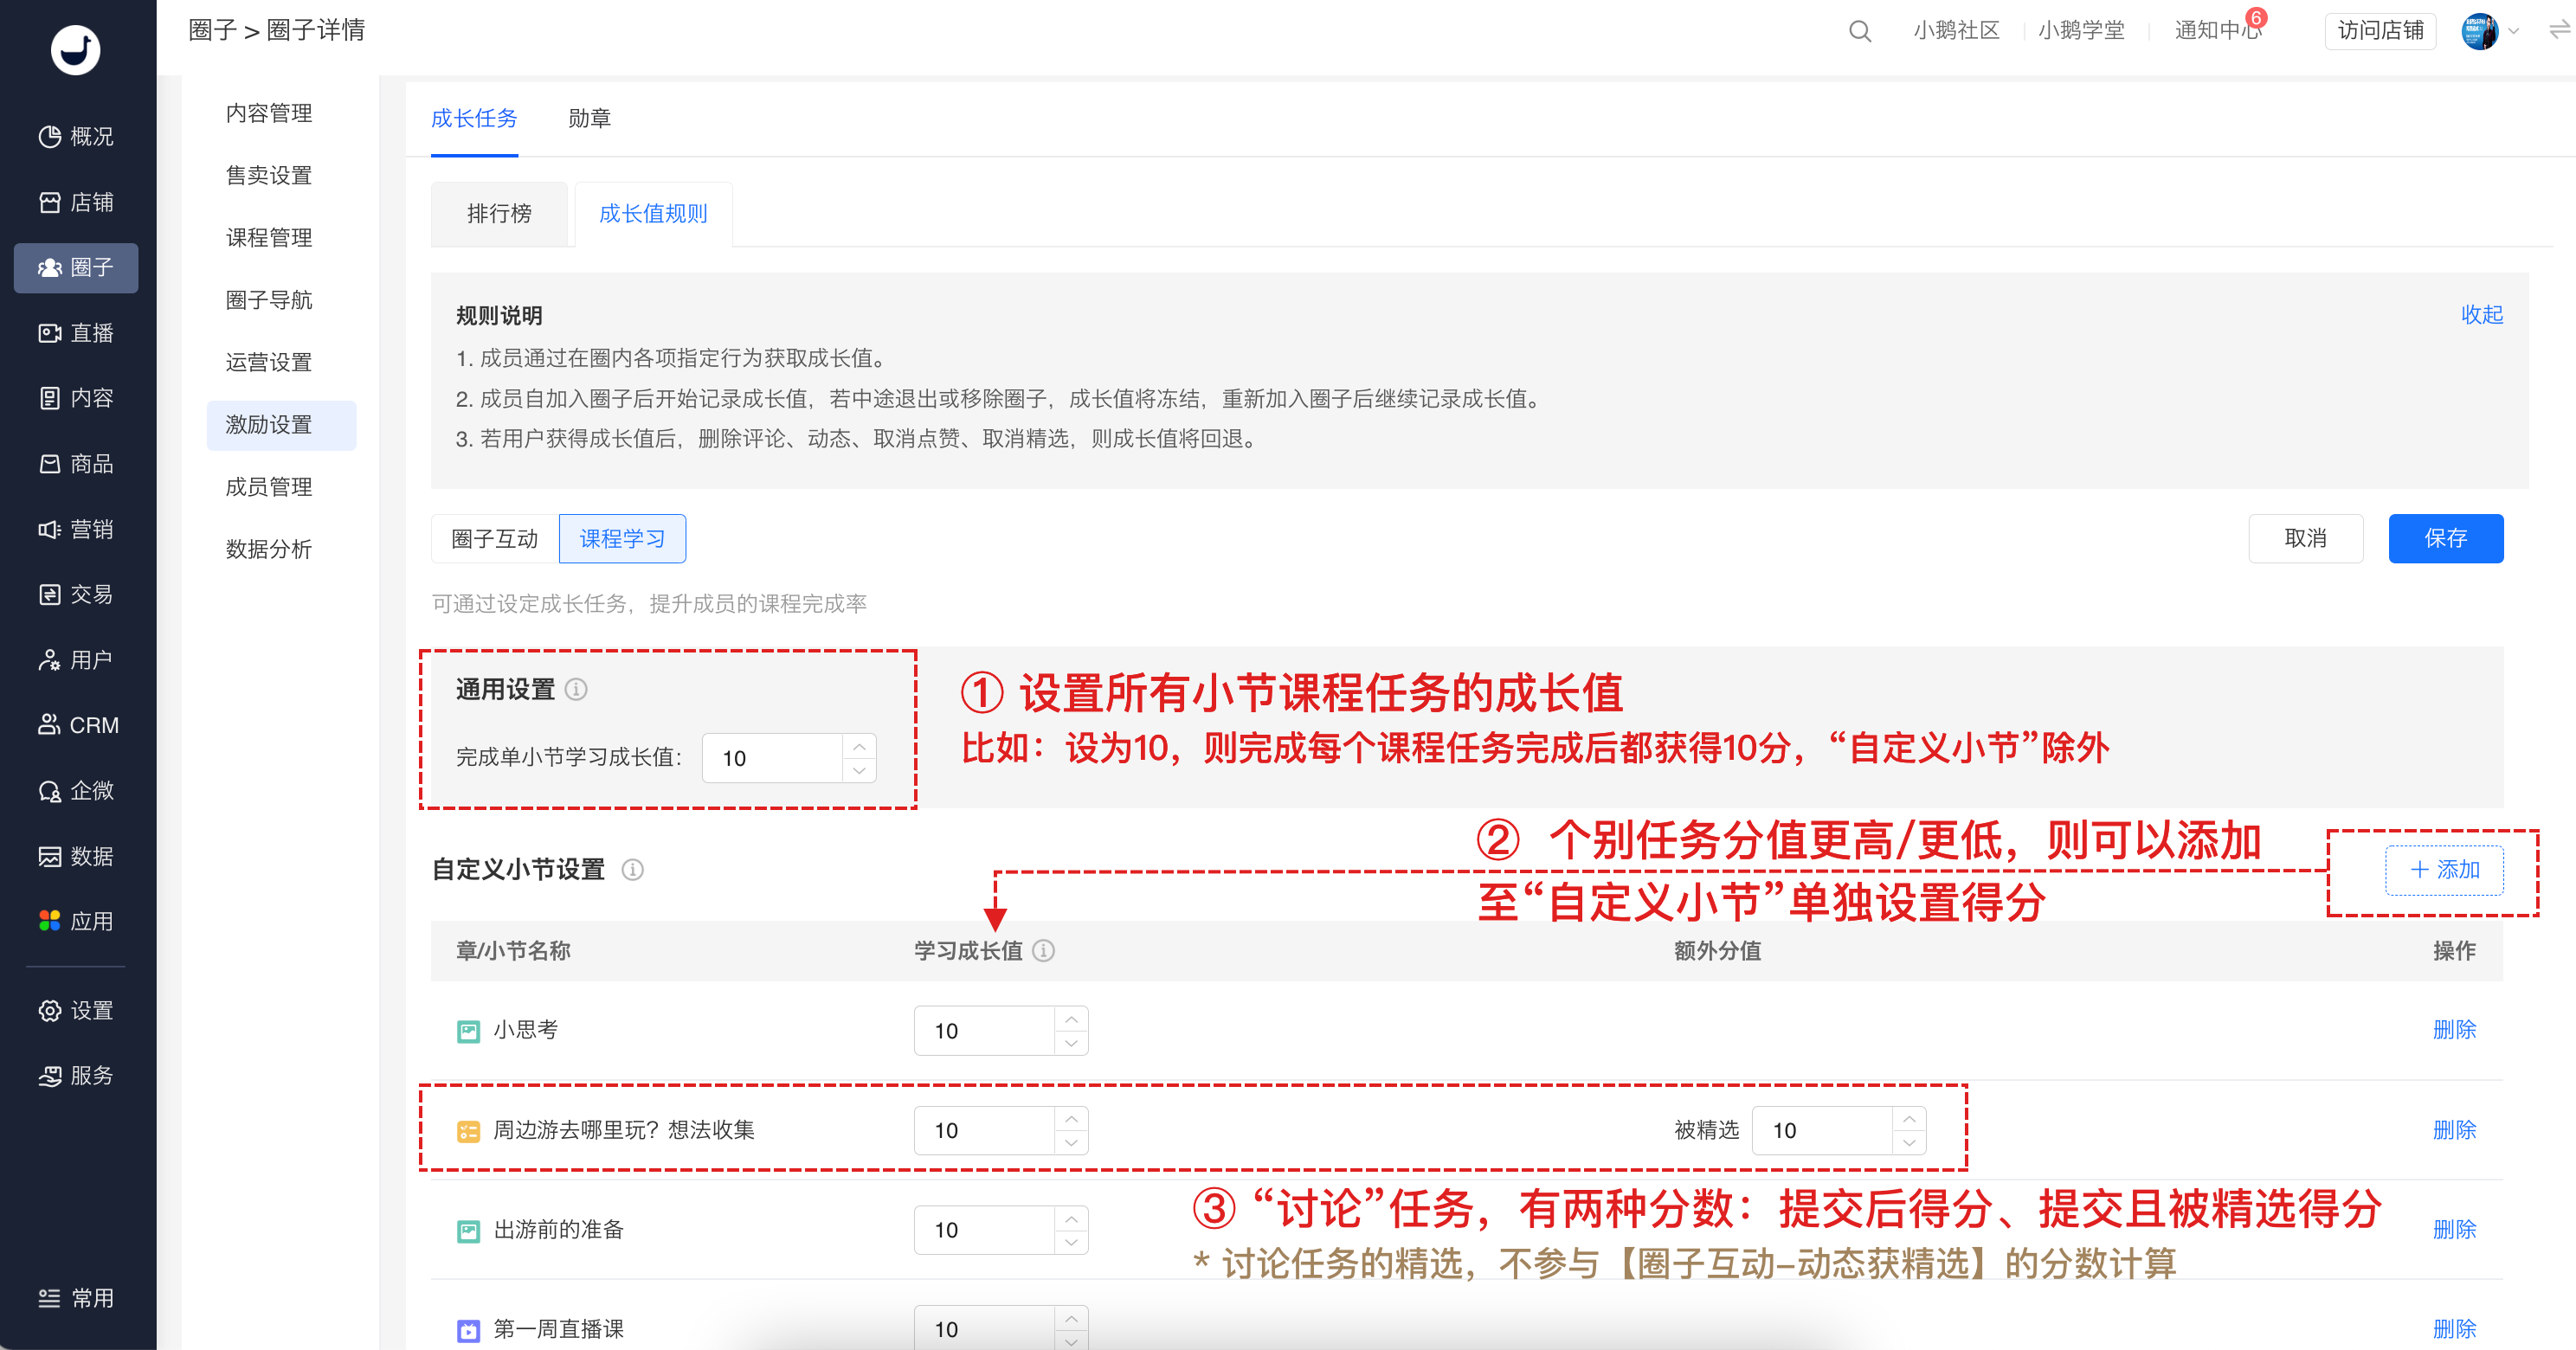Image resolution: width=2576 pixels, height=1350 pixels.
Task: Collapse rules with 收起 link
Action: [2482, 314]
